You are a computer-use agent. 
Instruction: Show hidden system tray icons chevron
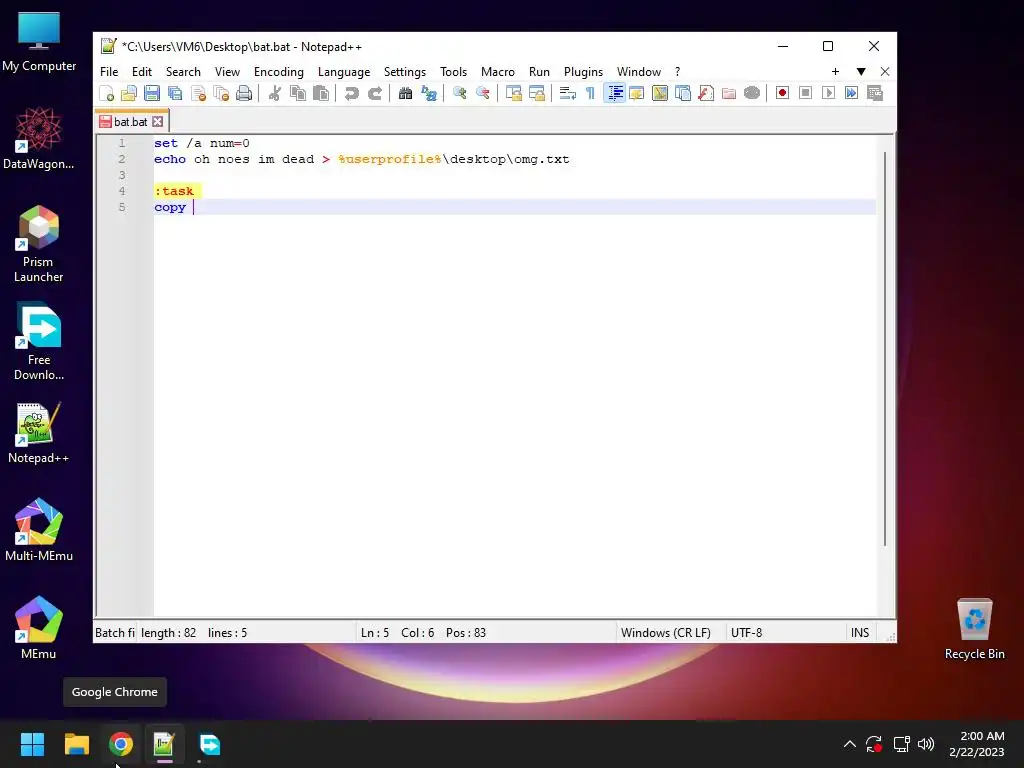tap(849, 744)
